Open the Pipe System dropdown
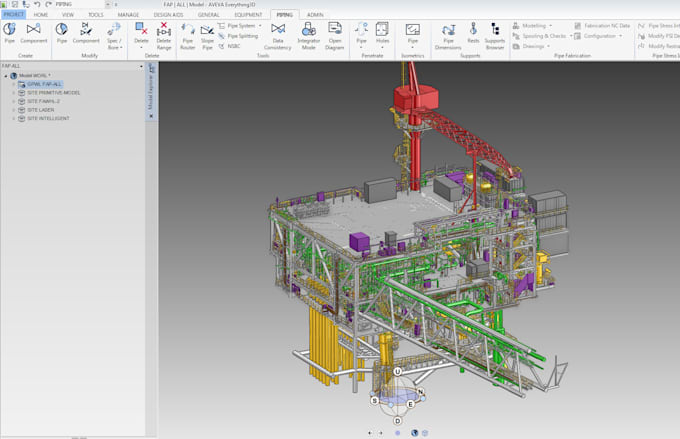The height and width of the screenshot is (439, 680). [240, 26]
